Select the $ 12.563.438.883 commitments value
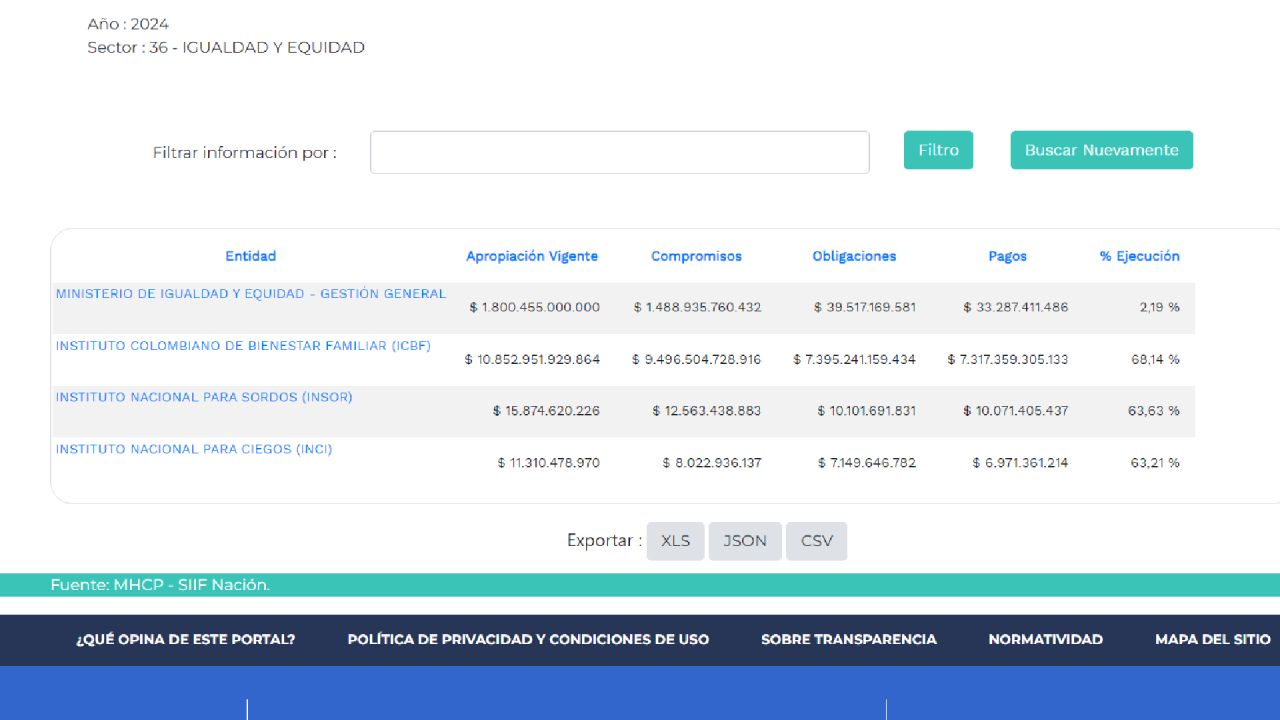The image size is (1280, 720). [707, 411]
